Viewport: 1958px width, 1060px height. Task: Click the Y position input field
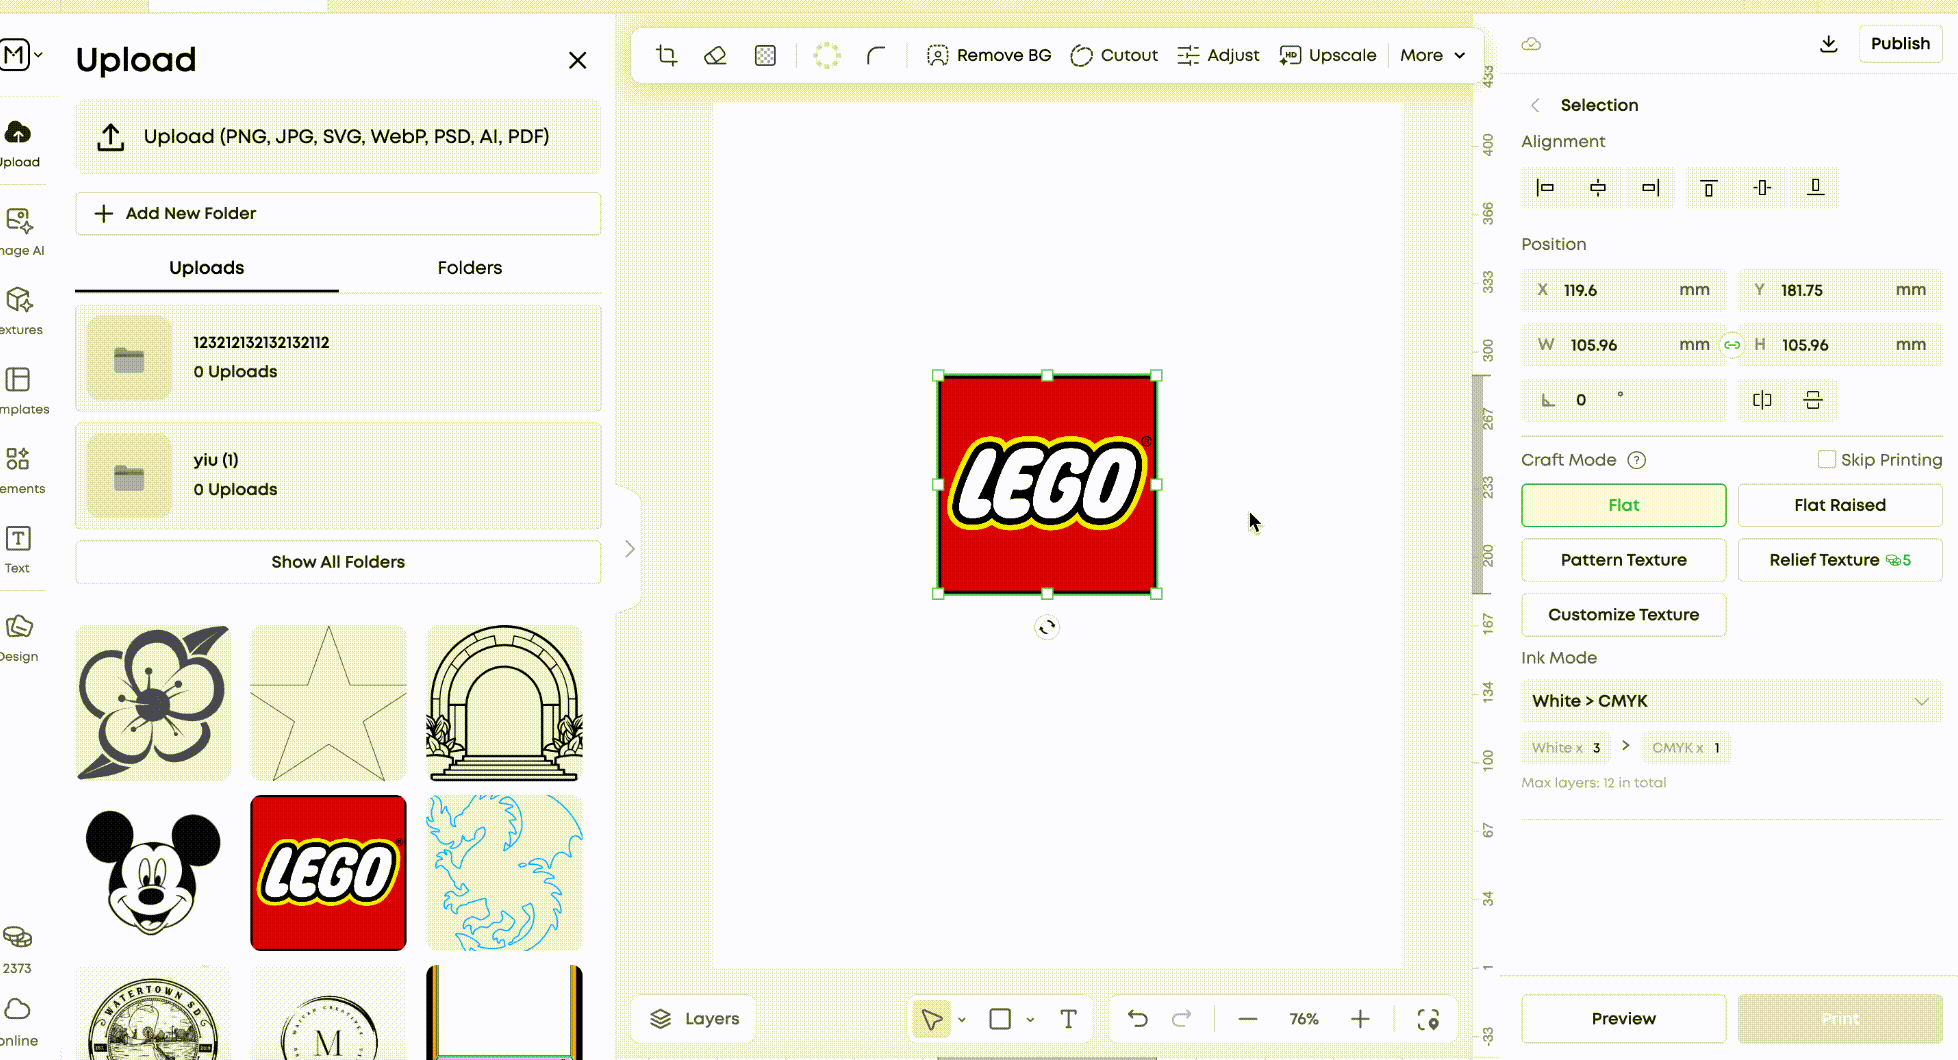click(1840, 290)
